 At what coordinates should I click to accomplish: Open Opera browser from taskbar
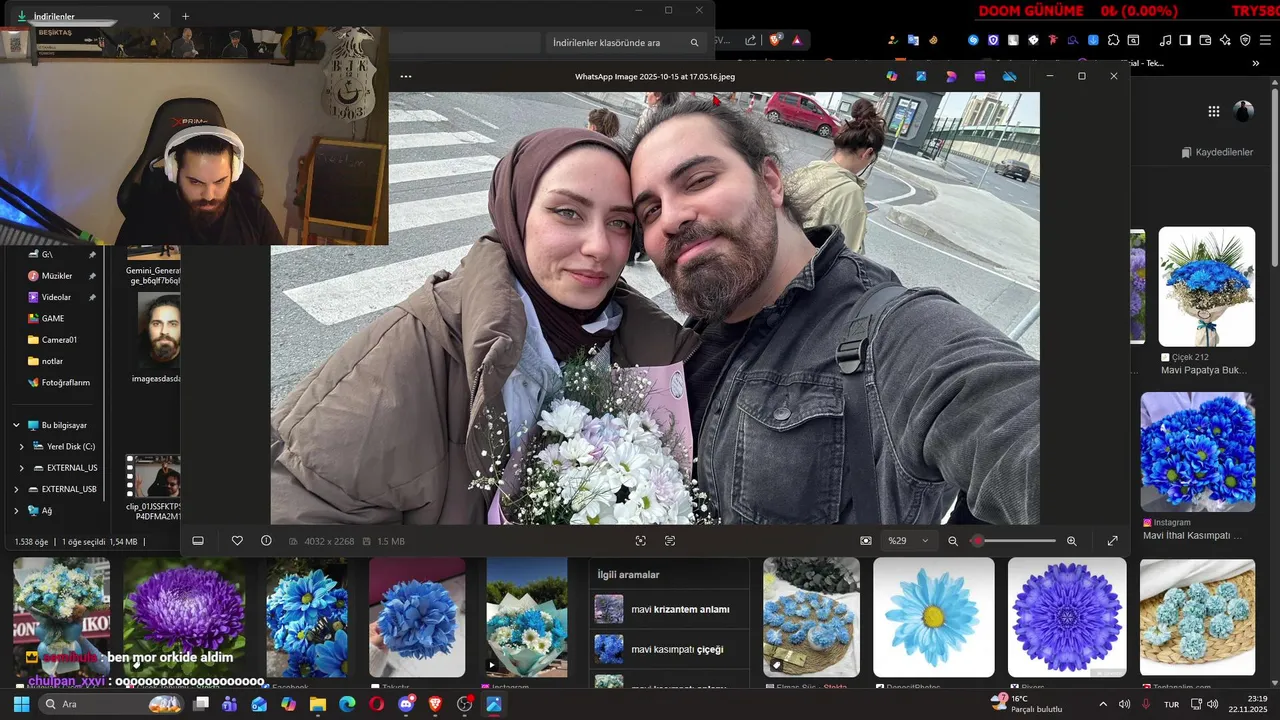coord(376,704)
